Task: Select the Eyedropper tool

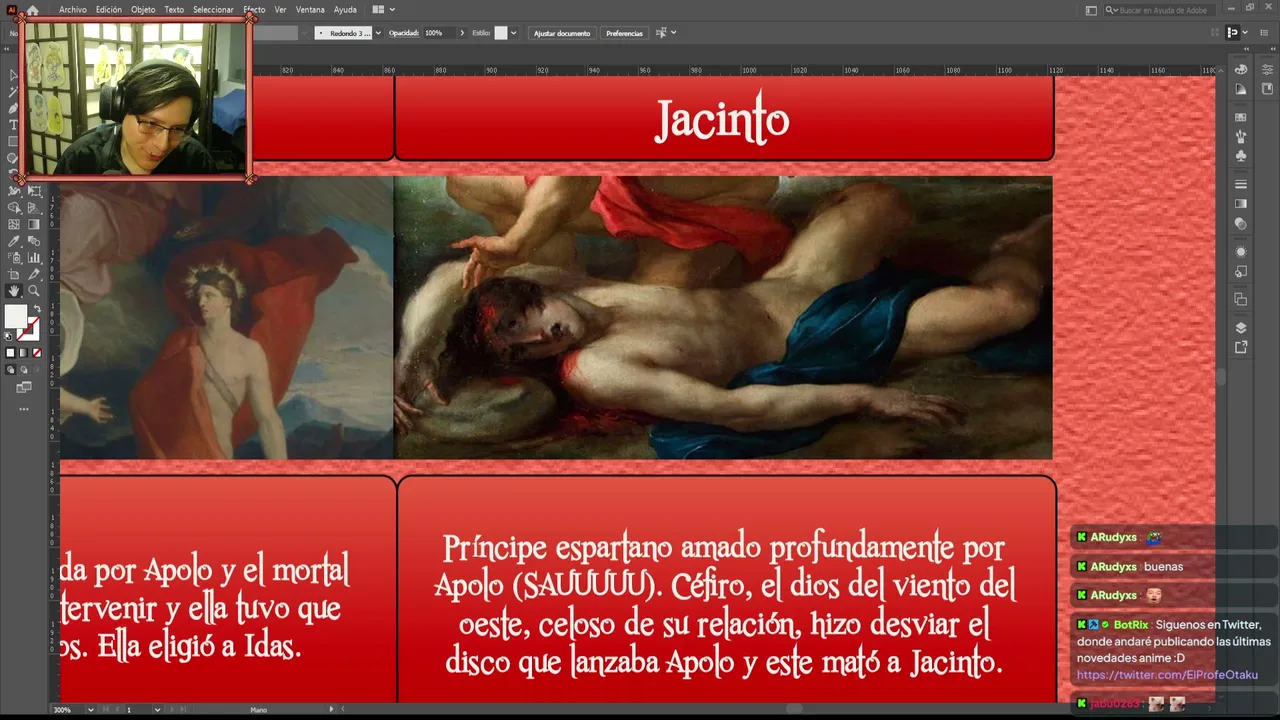Action: click(x=14, y=241)
